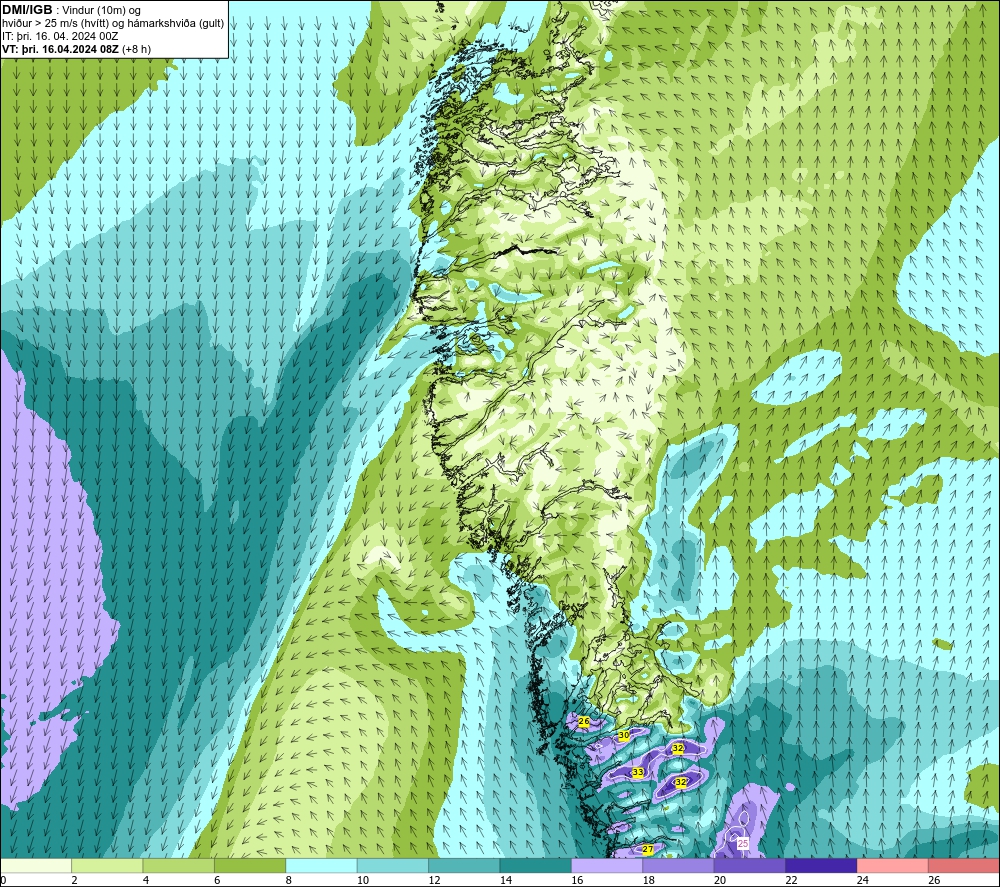This screenshot has height=887, width=1000.
Task: Click the 32 gust label nearest the 30 label
Action: pos(678,748)
